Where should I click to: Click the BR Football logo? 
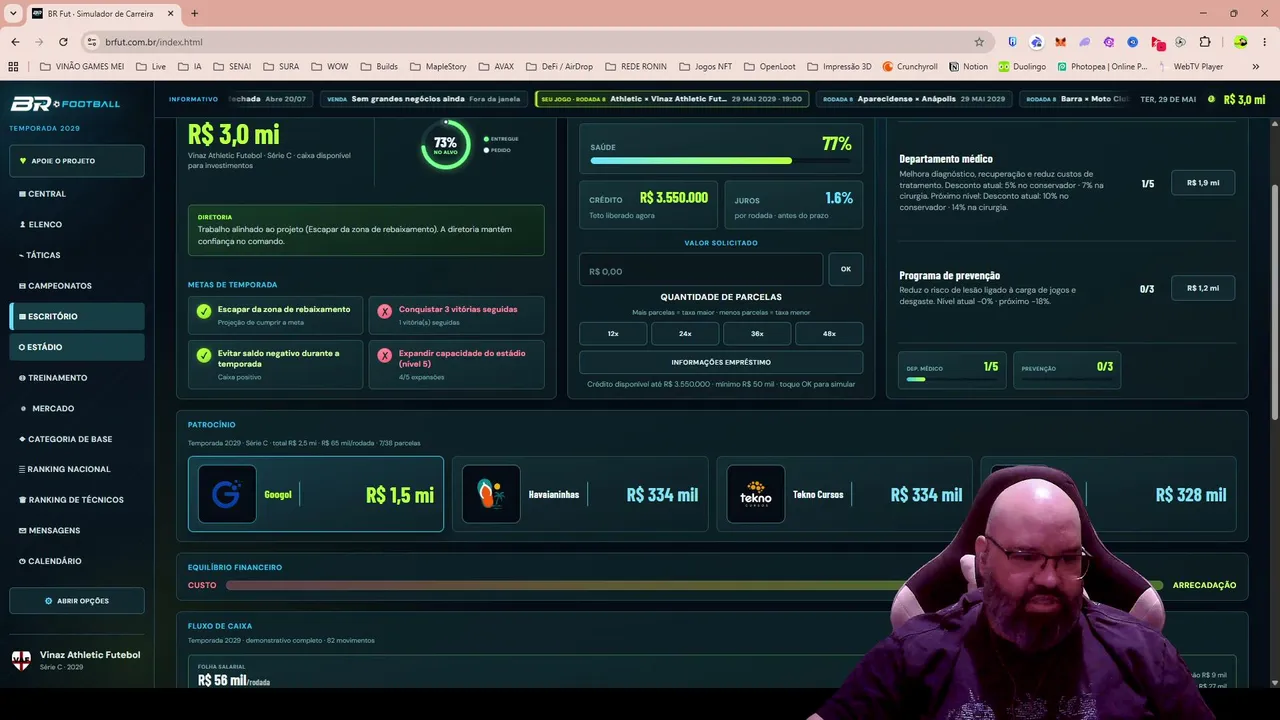[65, 104]
